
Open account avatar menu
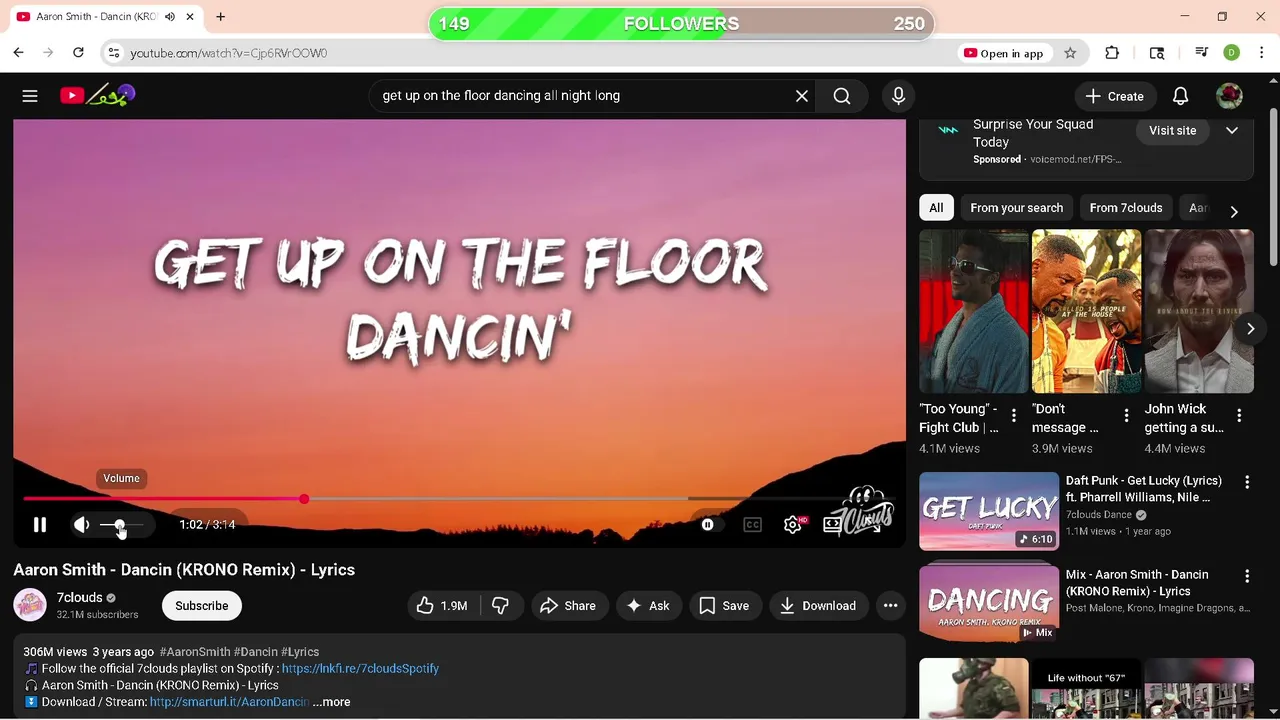[x=1229, y=96]
